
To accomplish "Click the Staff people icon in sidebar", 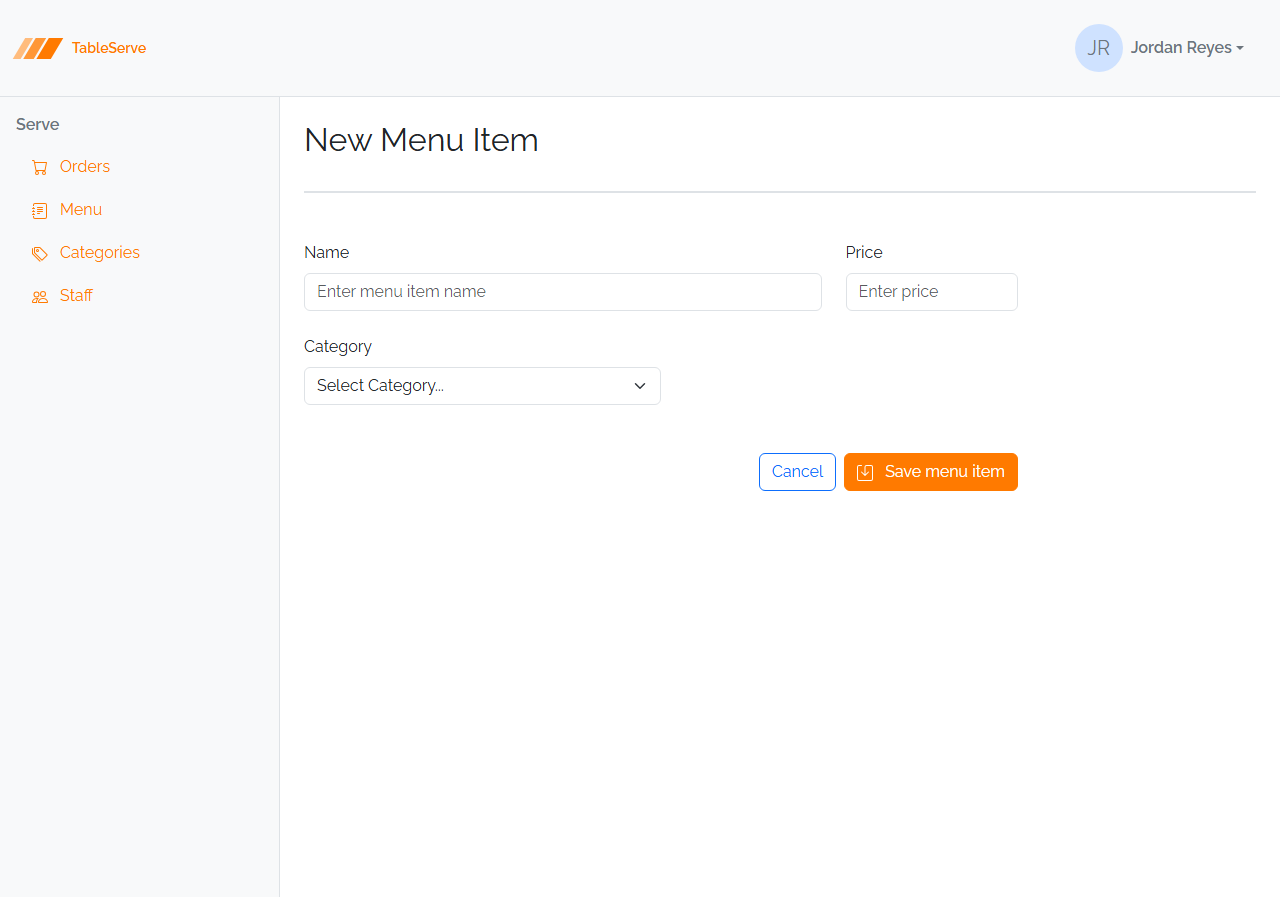I will tap(40, 296).
